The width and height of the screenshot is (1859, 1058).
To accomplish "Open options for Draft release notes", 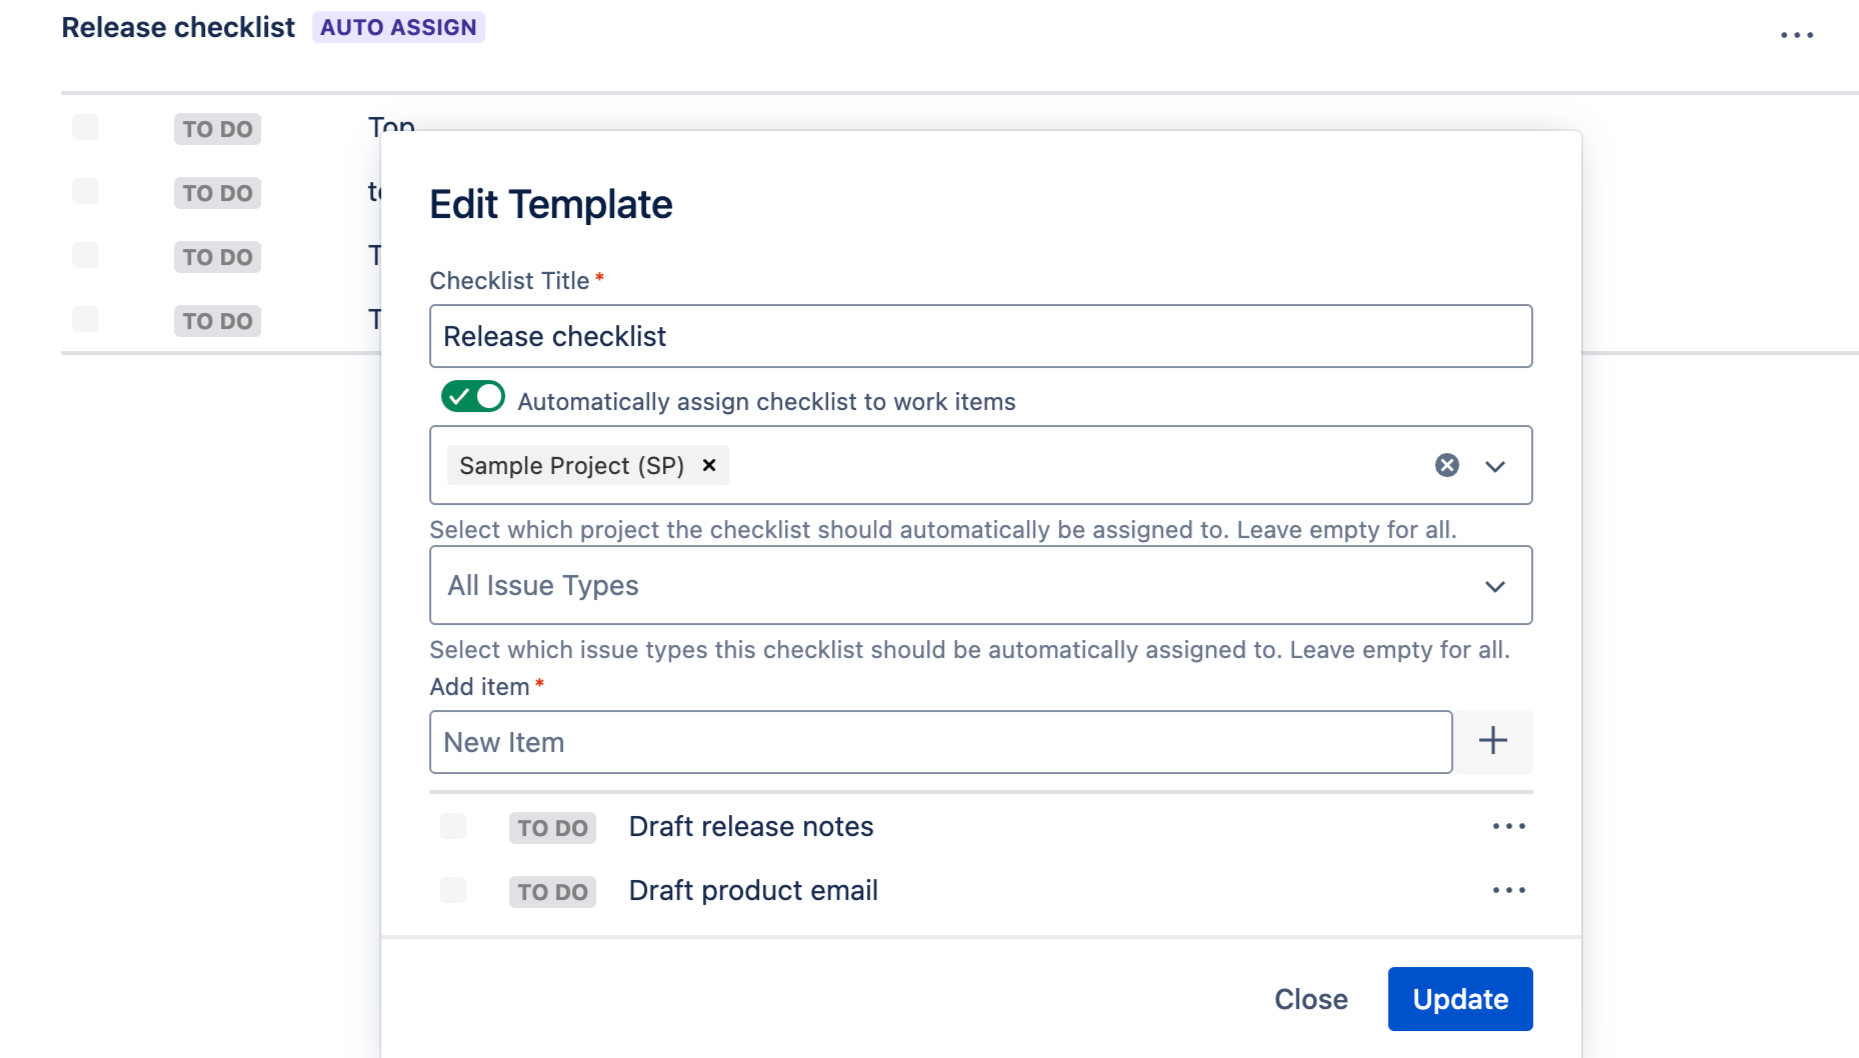I will click(1508, 826).
